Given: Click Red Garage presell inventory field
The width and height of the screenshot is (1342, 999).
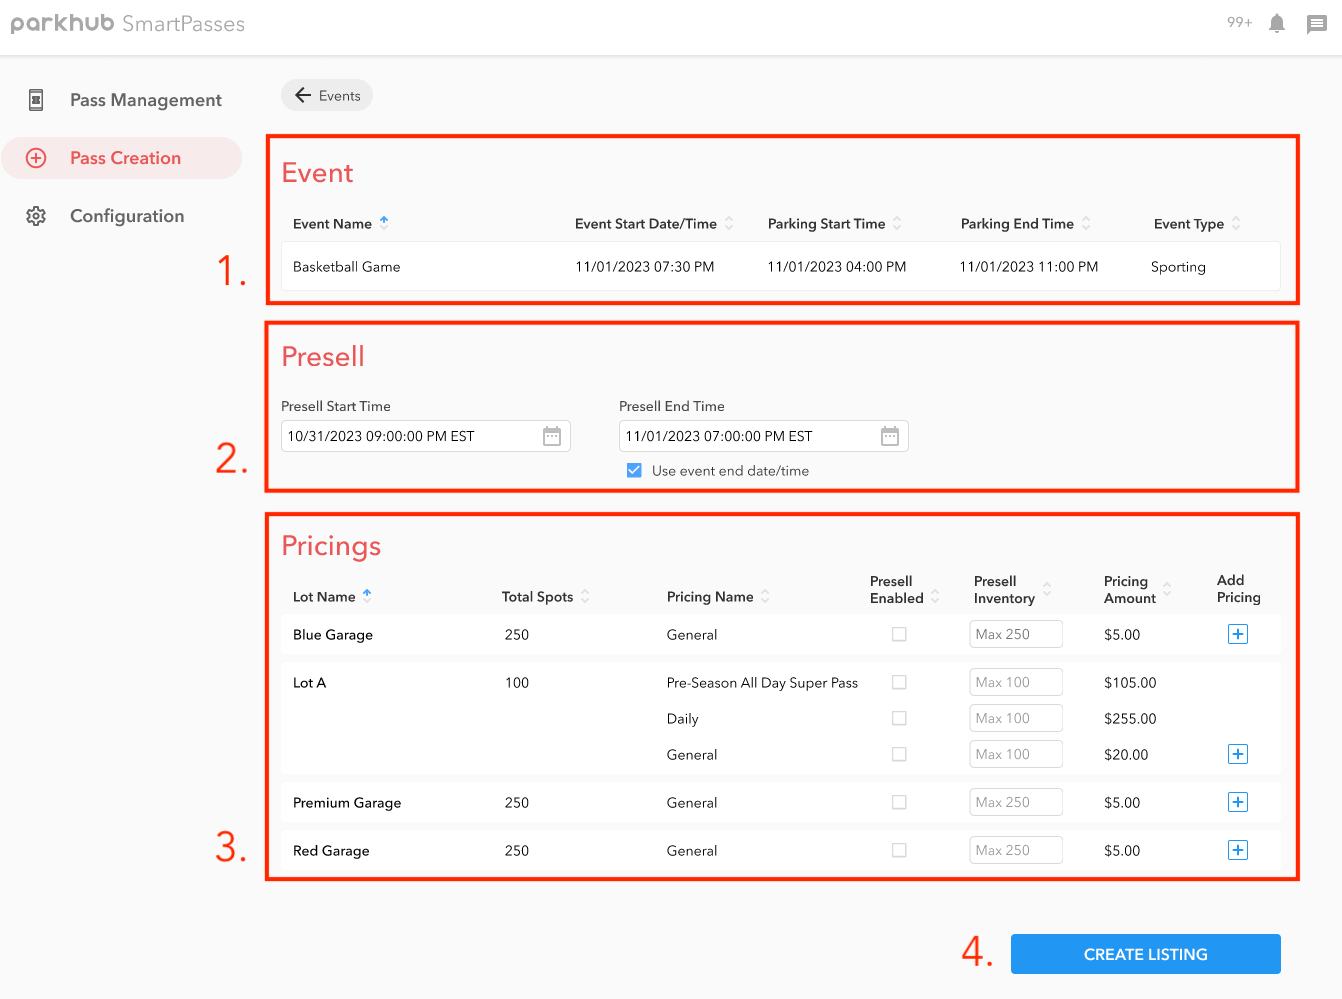Looking at the screenshot, I should [x=1016, y=850].
